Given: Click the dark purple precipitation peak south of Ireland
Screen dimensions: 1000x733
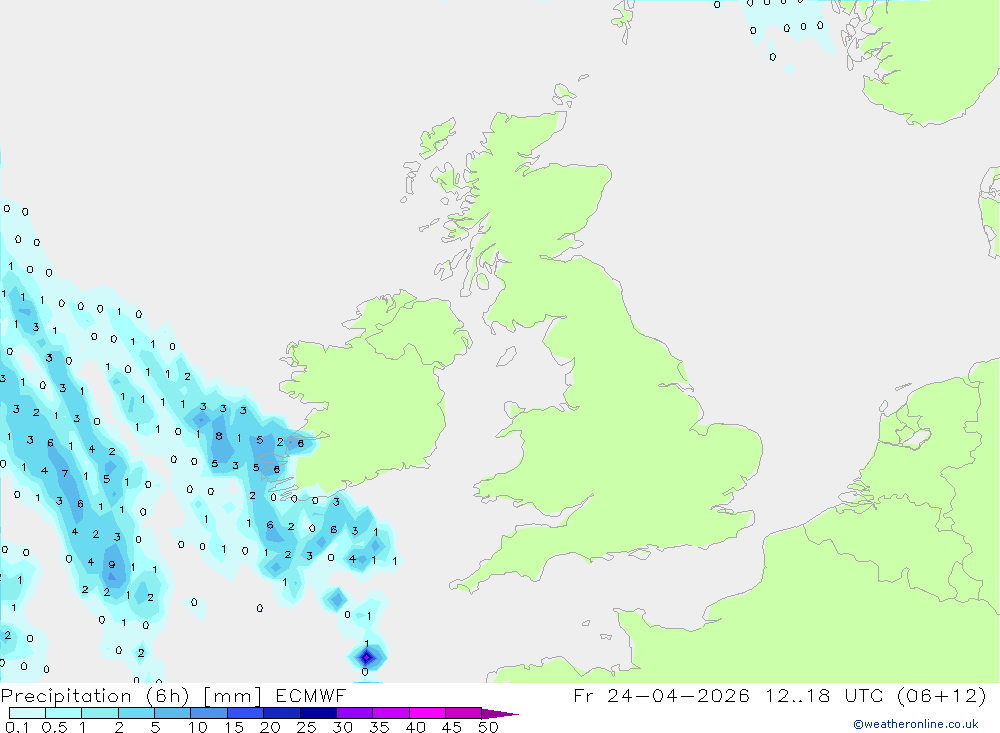Looking at the screenshot, I should click(366, 657).
